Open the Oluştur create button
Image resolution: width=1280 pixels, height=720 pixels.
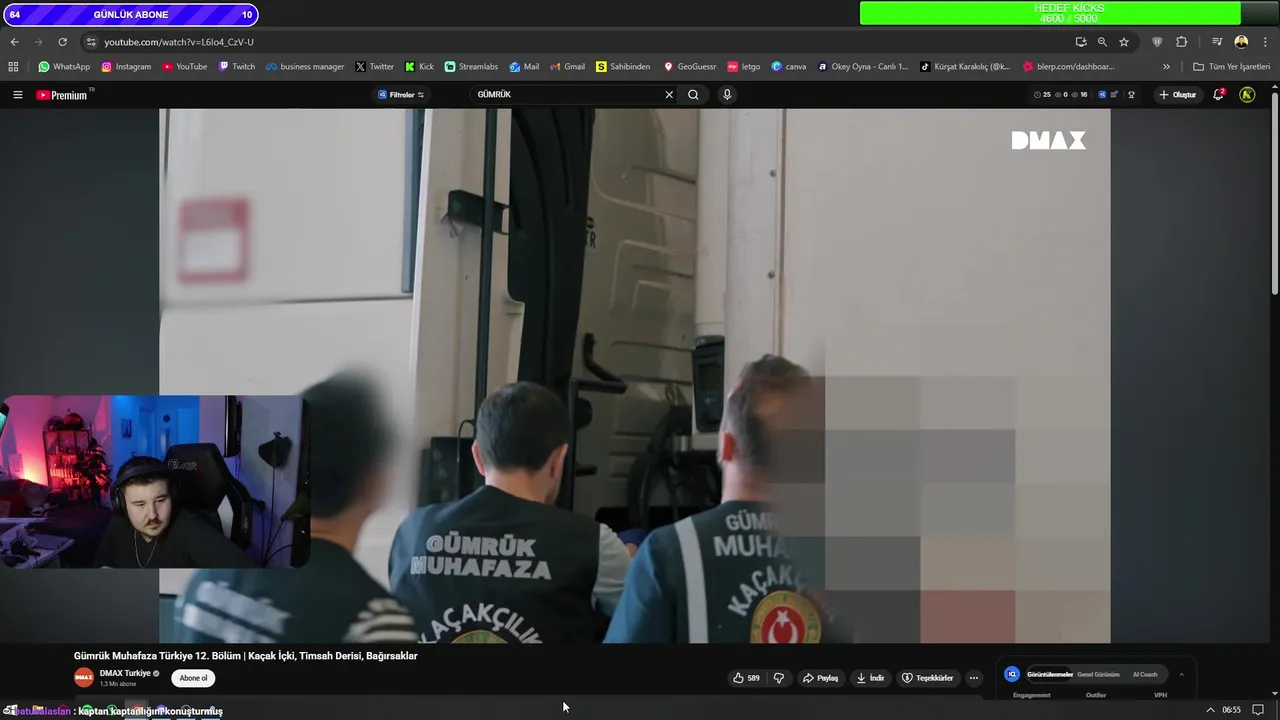point(1177,95)
